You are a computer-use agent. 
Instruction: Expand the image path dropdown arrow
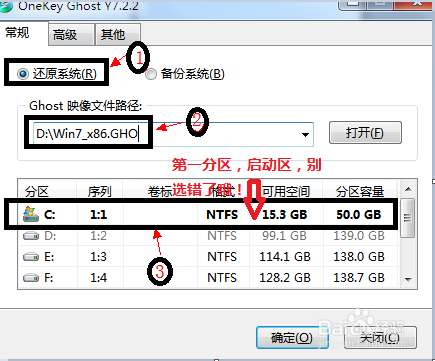point(305,135)
